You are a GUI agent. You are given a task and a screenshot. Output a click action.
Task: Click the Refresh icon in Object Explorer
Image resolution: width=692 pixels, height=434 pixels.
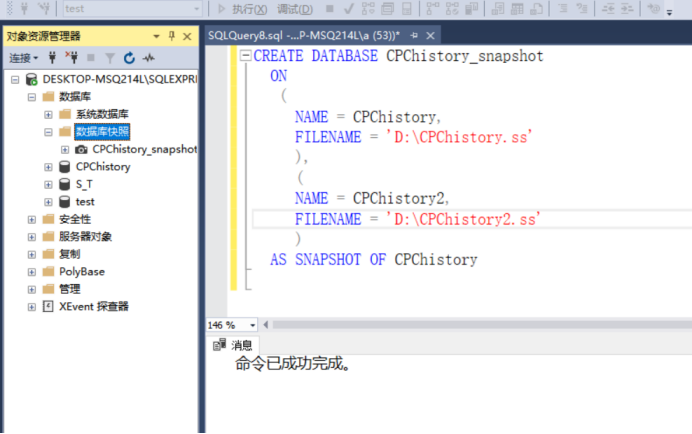tap(129, 58)
